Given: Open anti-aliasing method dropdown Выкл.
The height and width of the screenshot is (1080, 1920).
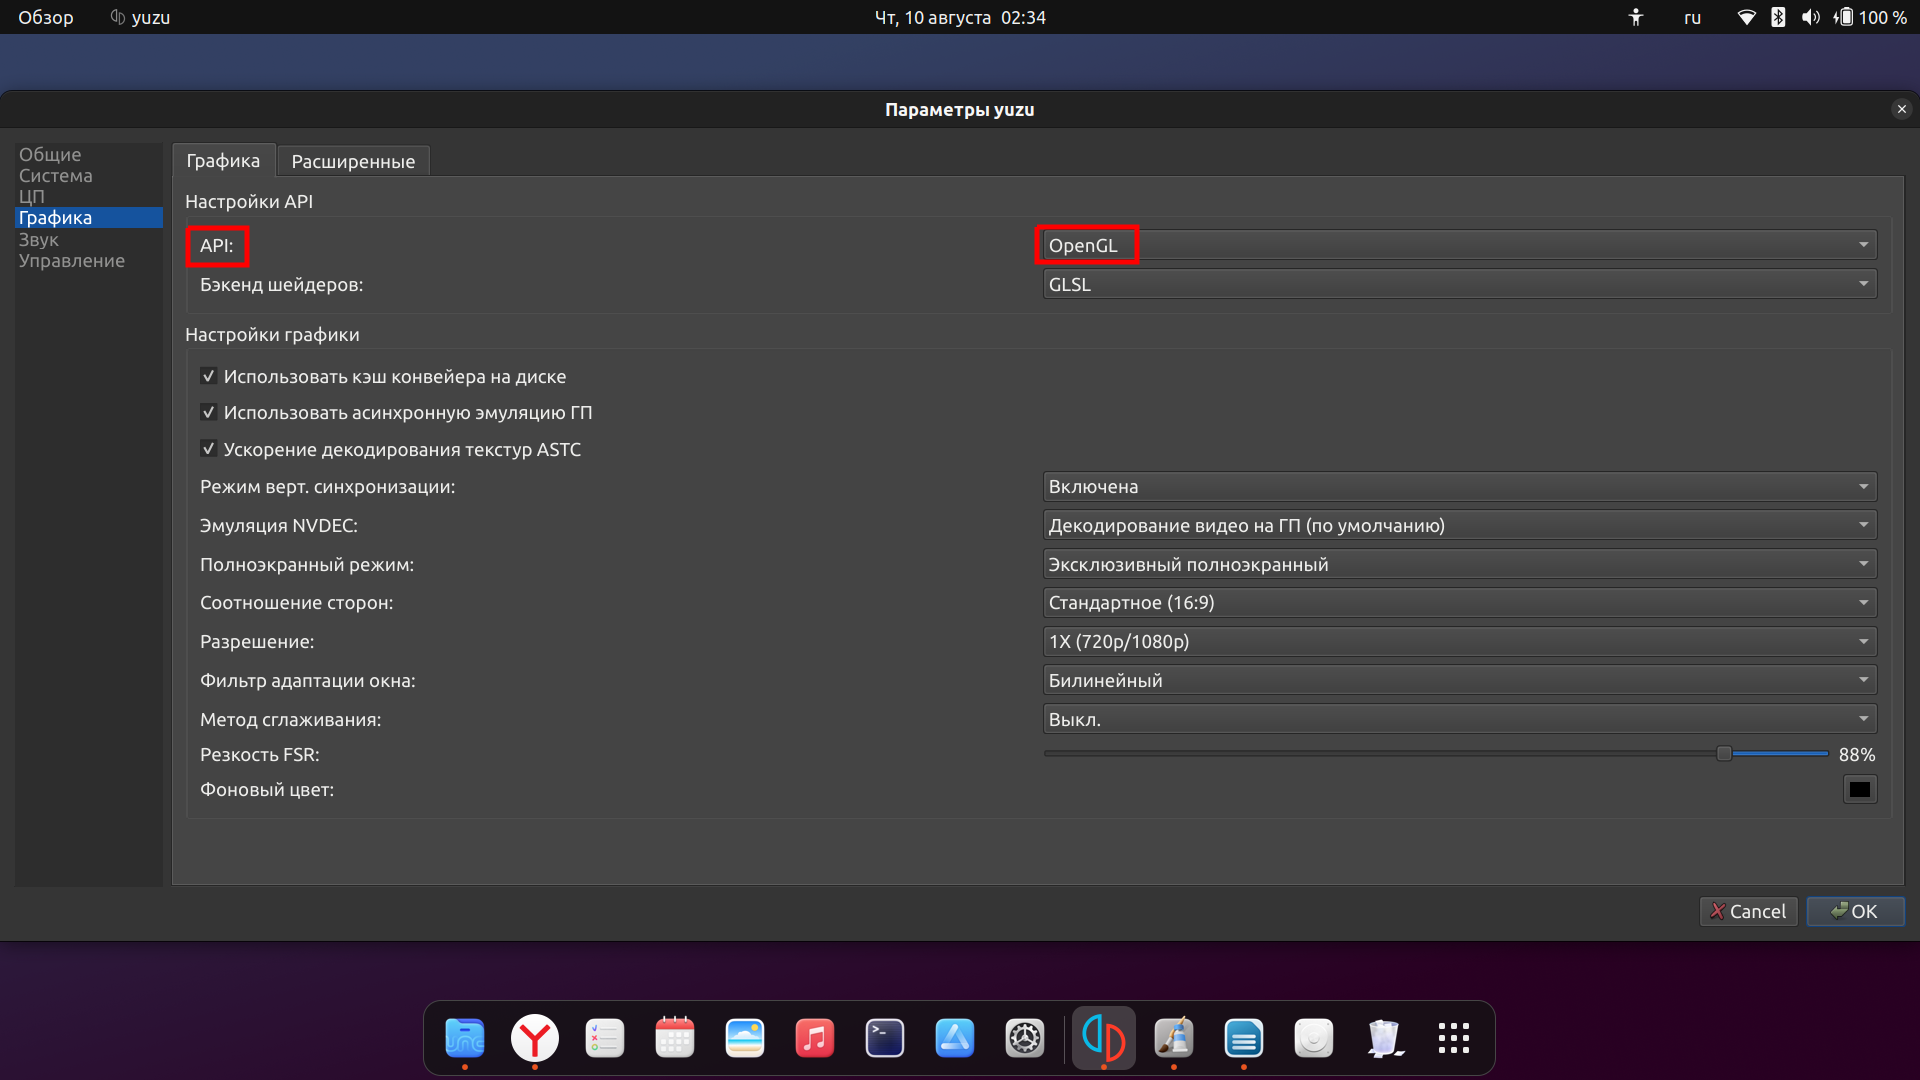Looking at the screenshot, I should (x=1459, y=719).
